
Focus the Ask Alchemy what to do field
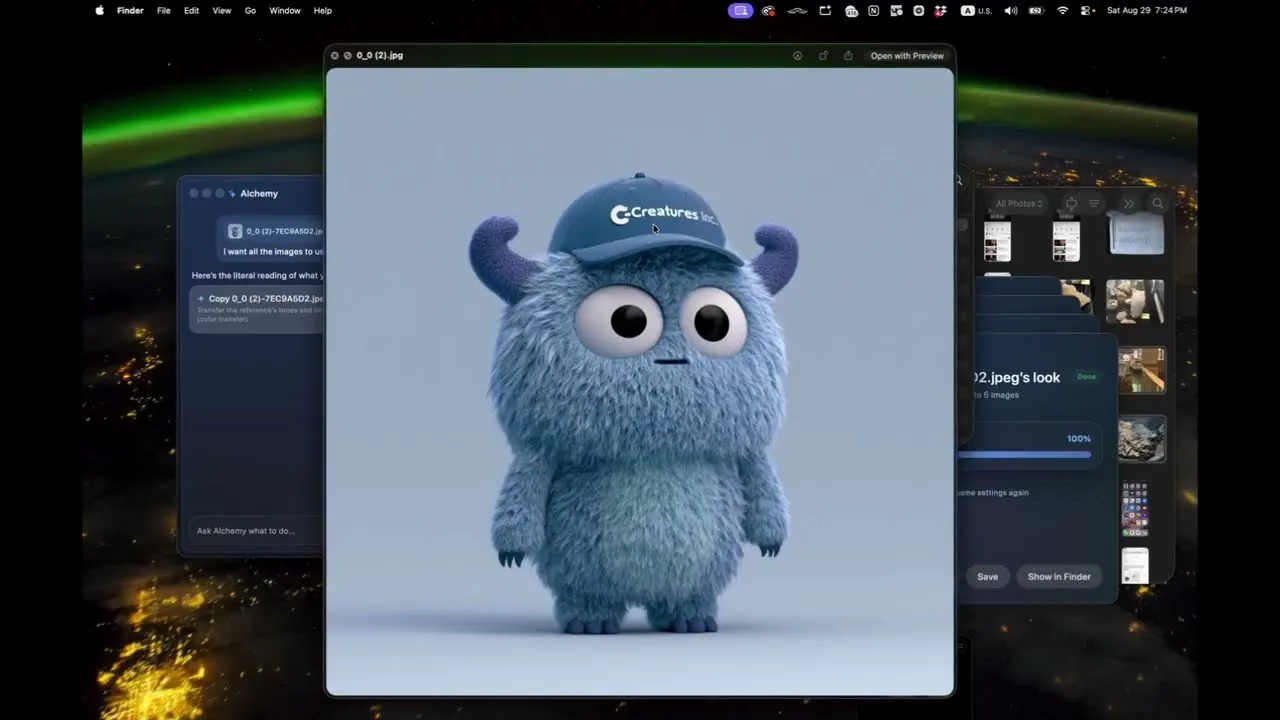(257, 531)
